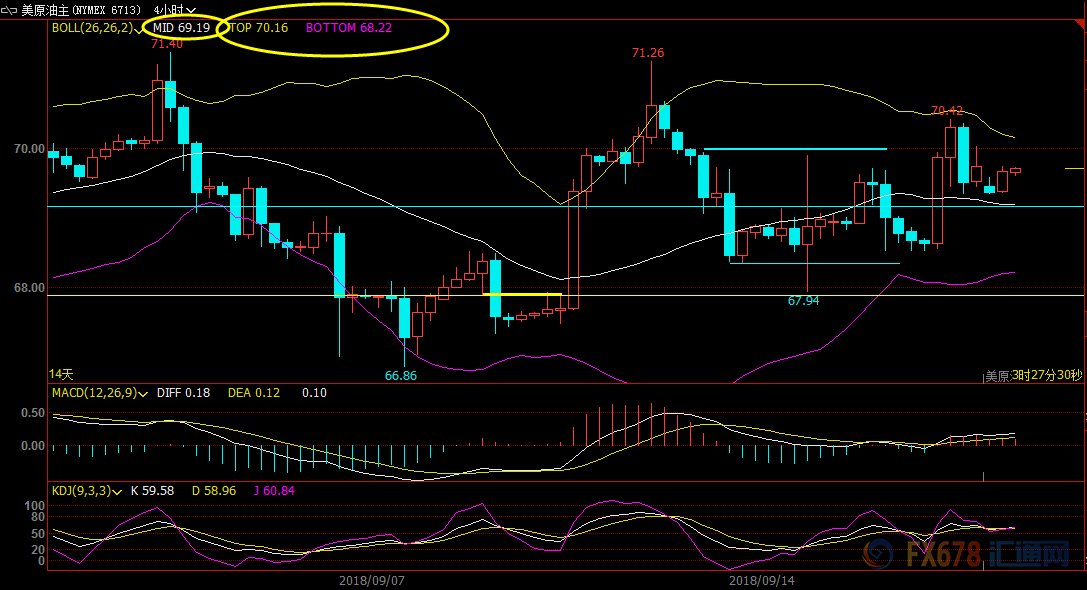Click the 0.50 MACD axis label

(x=33, y=413)
